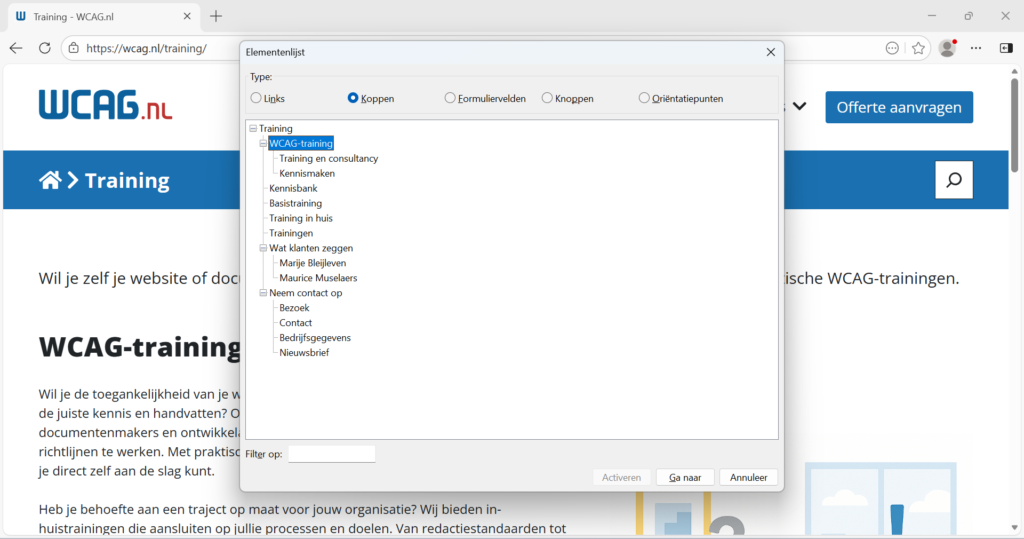Click the address bar options circle icon
This screenshot has width=1024, height=539.
point(892,48)
